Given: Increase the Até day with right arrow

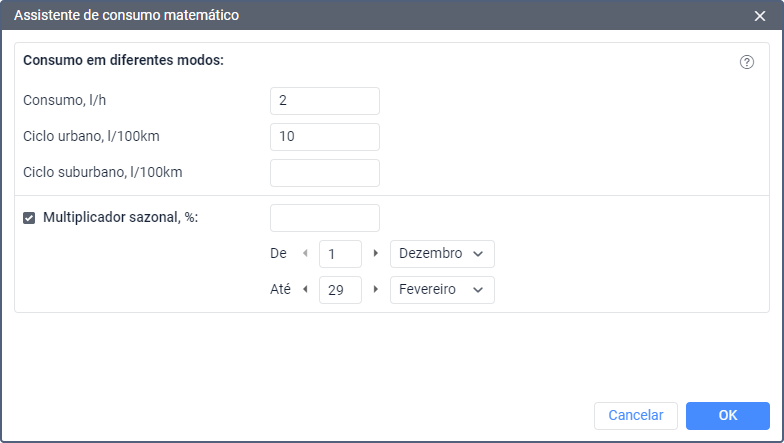Looking at the screenshot, I should 376,290.
